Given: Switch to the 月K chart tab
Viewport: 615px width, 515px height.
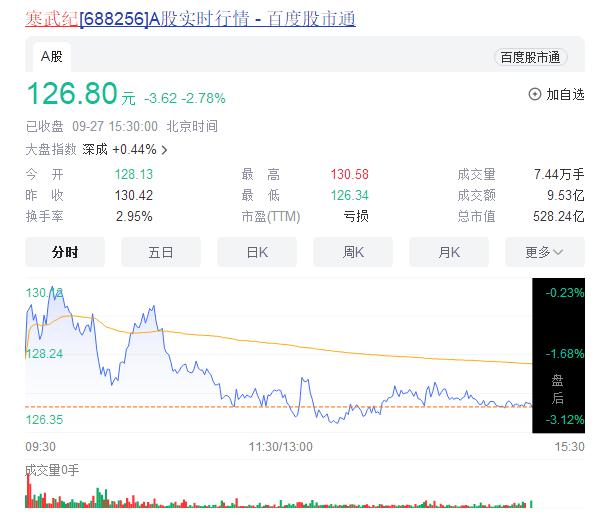Looking at the screenshot, I should 449,252.
